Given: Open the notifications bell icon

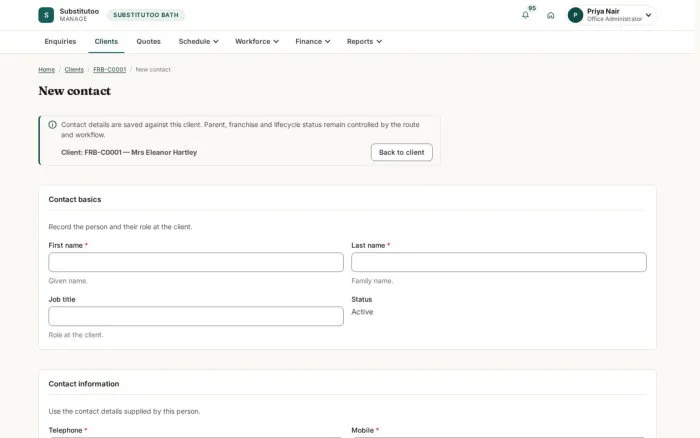Looking at the screenshot, I should pos(525,15).
